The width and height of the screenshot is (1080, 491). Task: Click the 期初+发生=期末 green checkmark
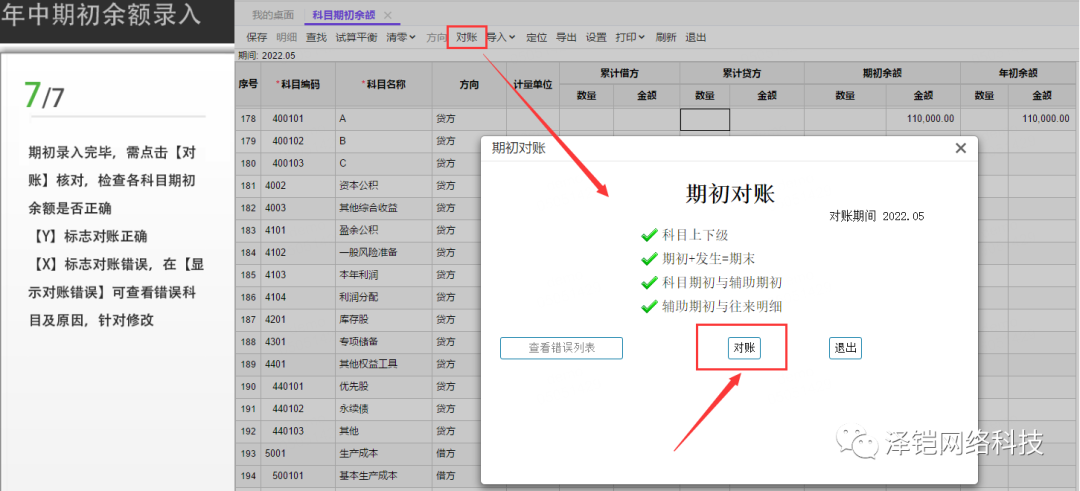(649, 258)
